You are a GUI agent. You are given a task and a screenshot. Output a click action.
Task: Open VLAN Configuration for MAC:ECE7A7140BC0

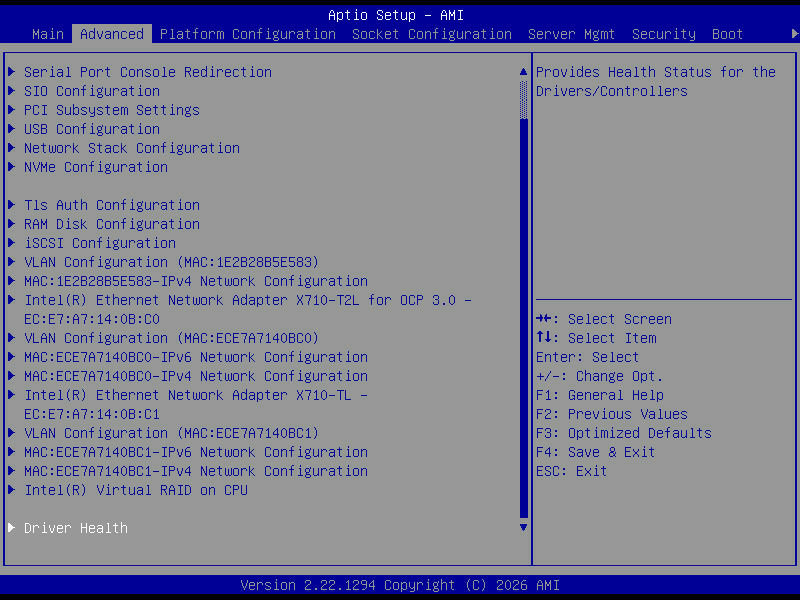coord(171,338)
